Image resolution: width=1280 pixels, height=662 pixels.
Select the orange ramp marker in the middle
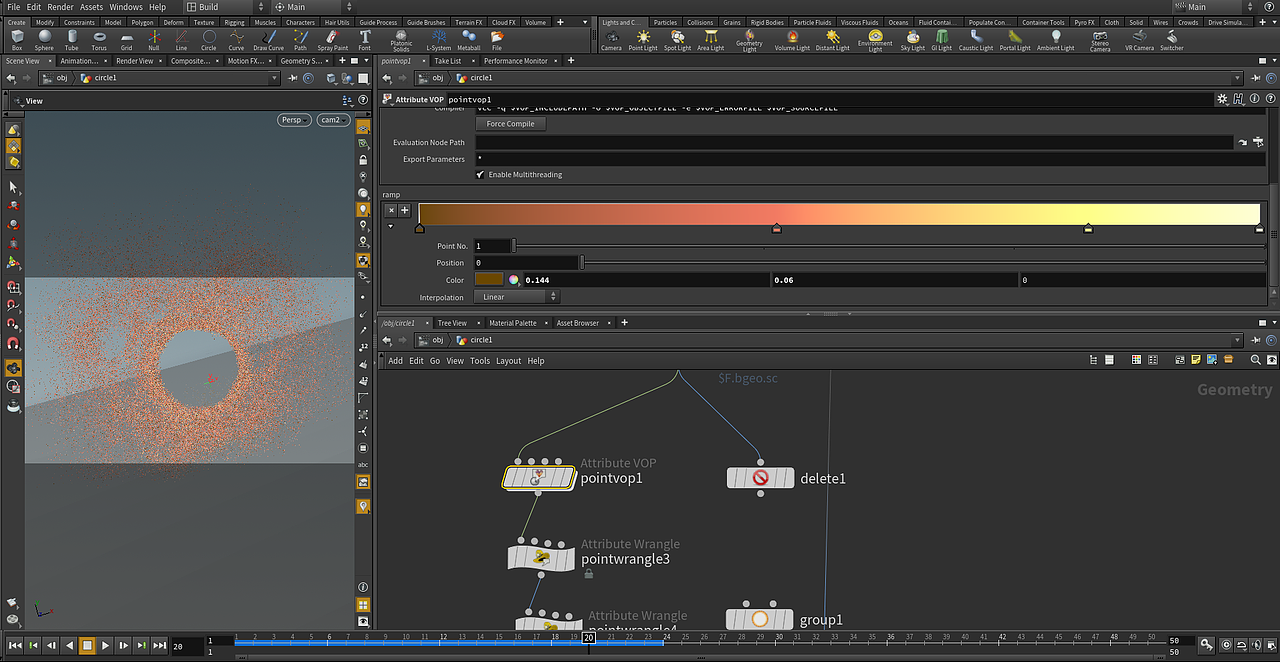pyautogui.click(x=776, y=229)
